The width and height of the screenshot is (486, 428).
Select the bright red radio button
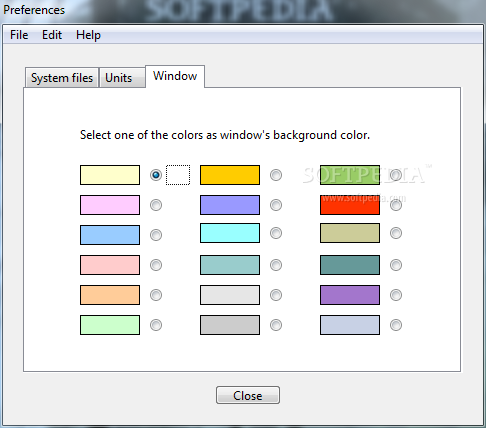tap(396, 205)
